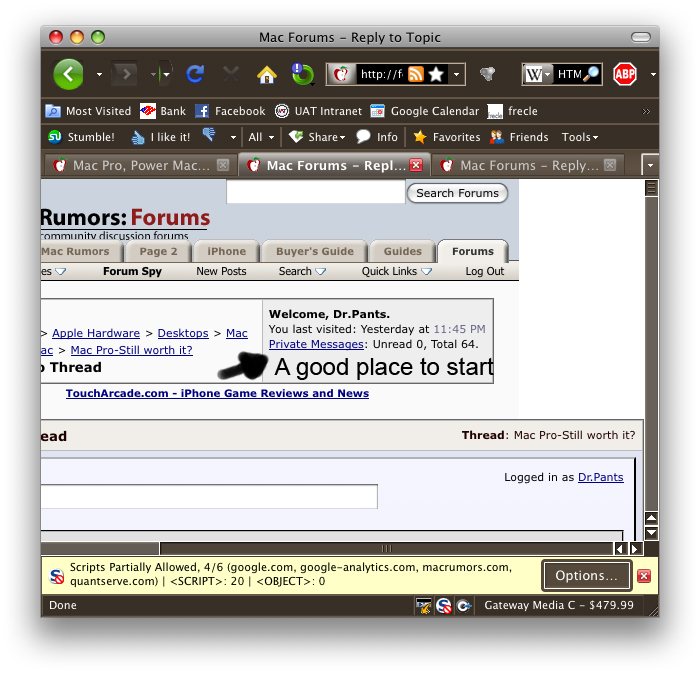
Task: Open the Buyer's Guide site tab
Action: [x=315, y=251]
